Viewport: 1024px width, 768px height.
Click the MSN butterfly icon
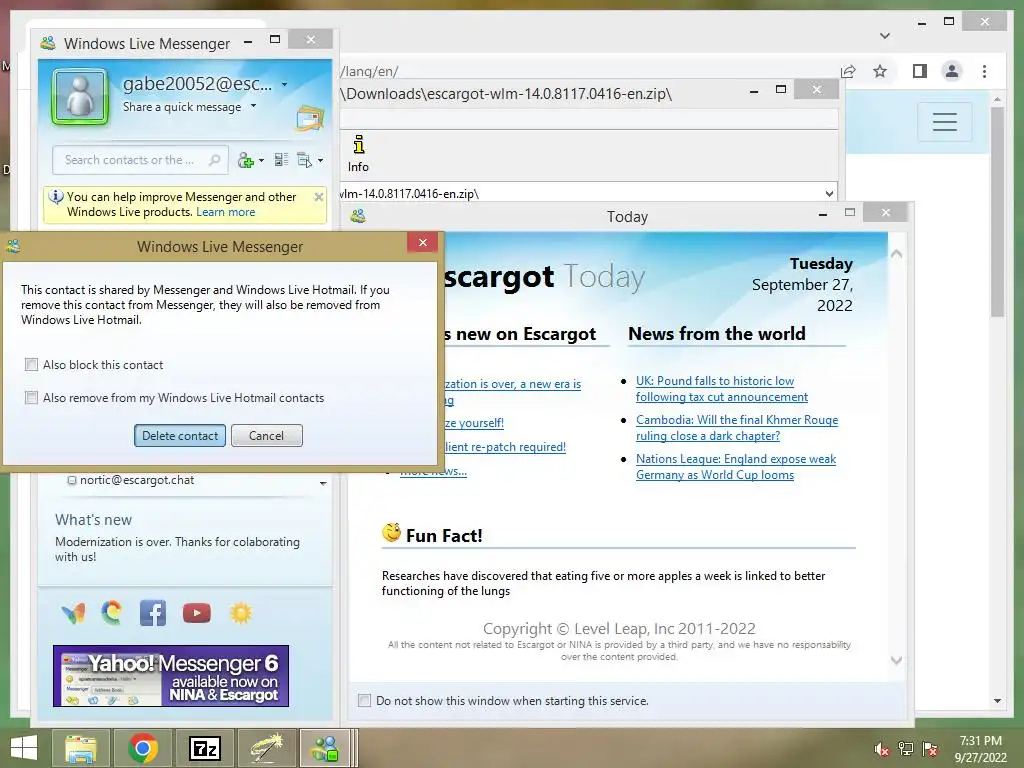coord(73,613)
